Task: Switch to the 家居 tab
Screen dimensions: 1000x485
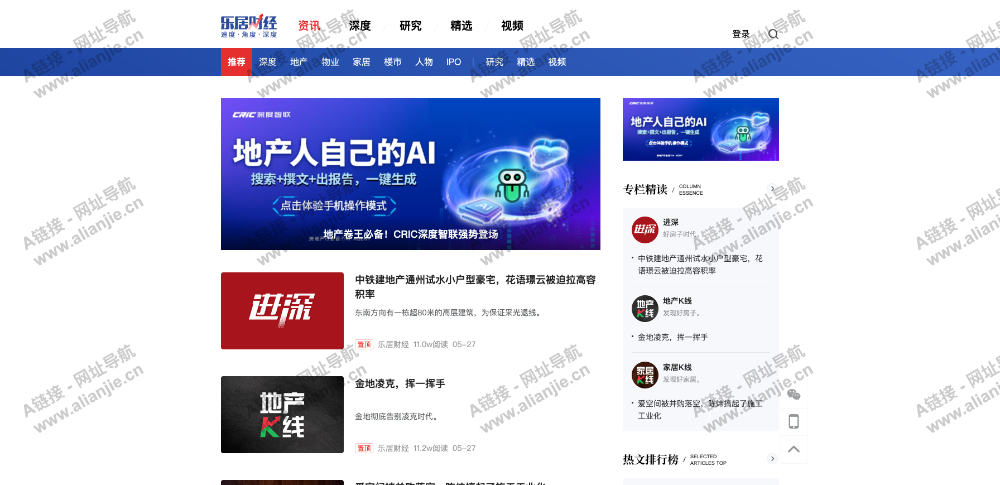Action: pyautogui.click(x=362, y=62)
